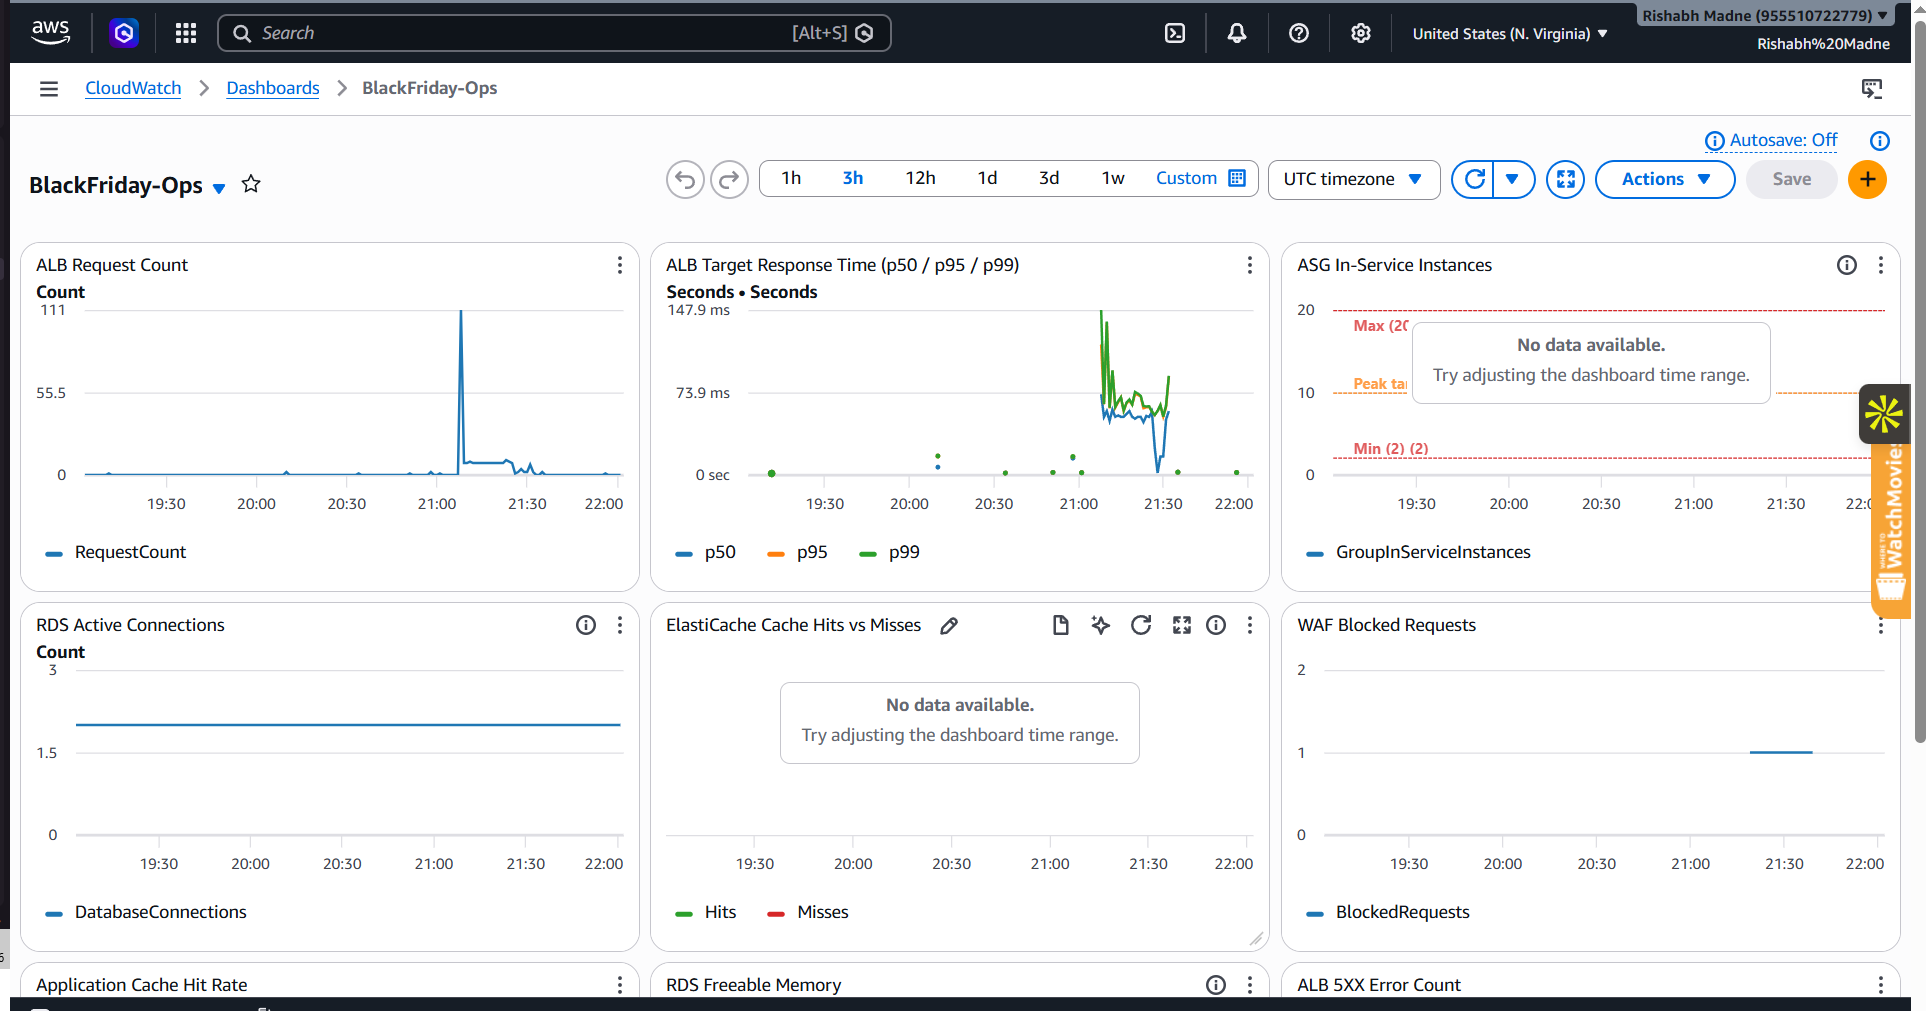Select the 12h time range
Viewport: 1926px width, 1011px height.
(x=921, y=178)
